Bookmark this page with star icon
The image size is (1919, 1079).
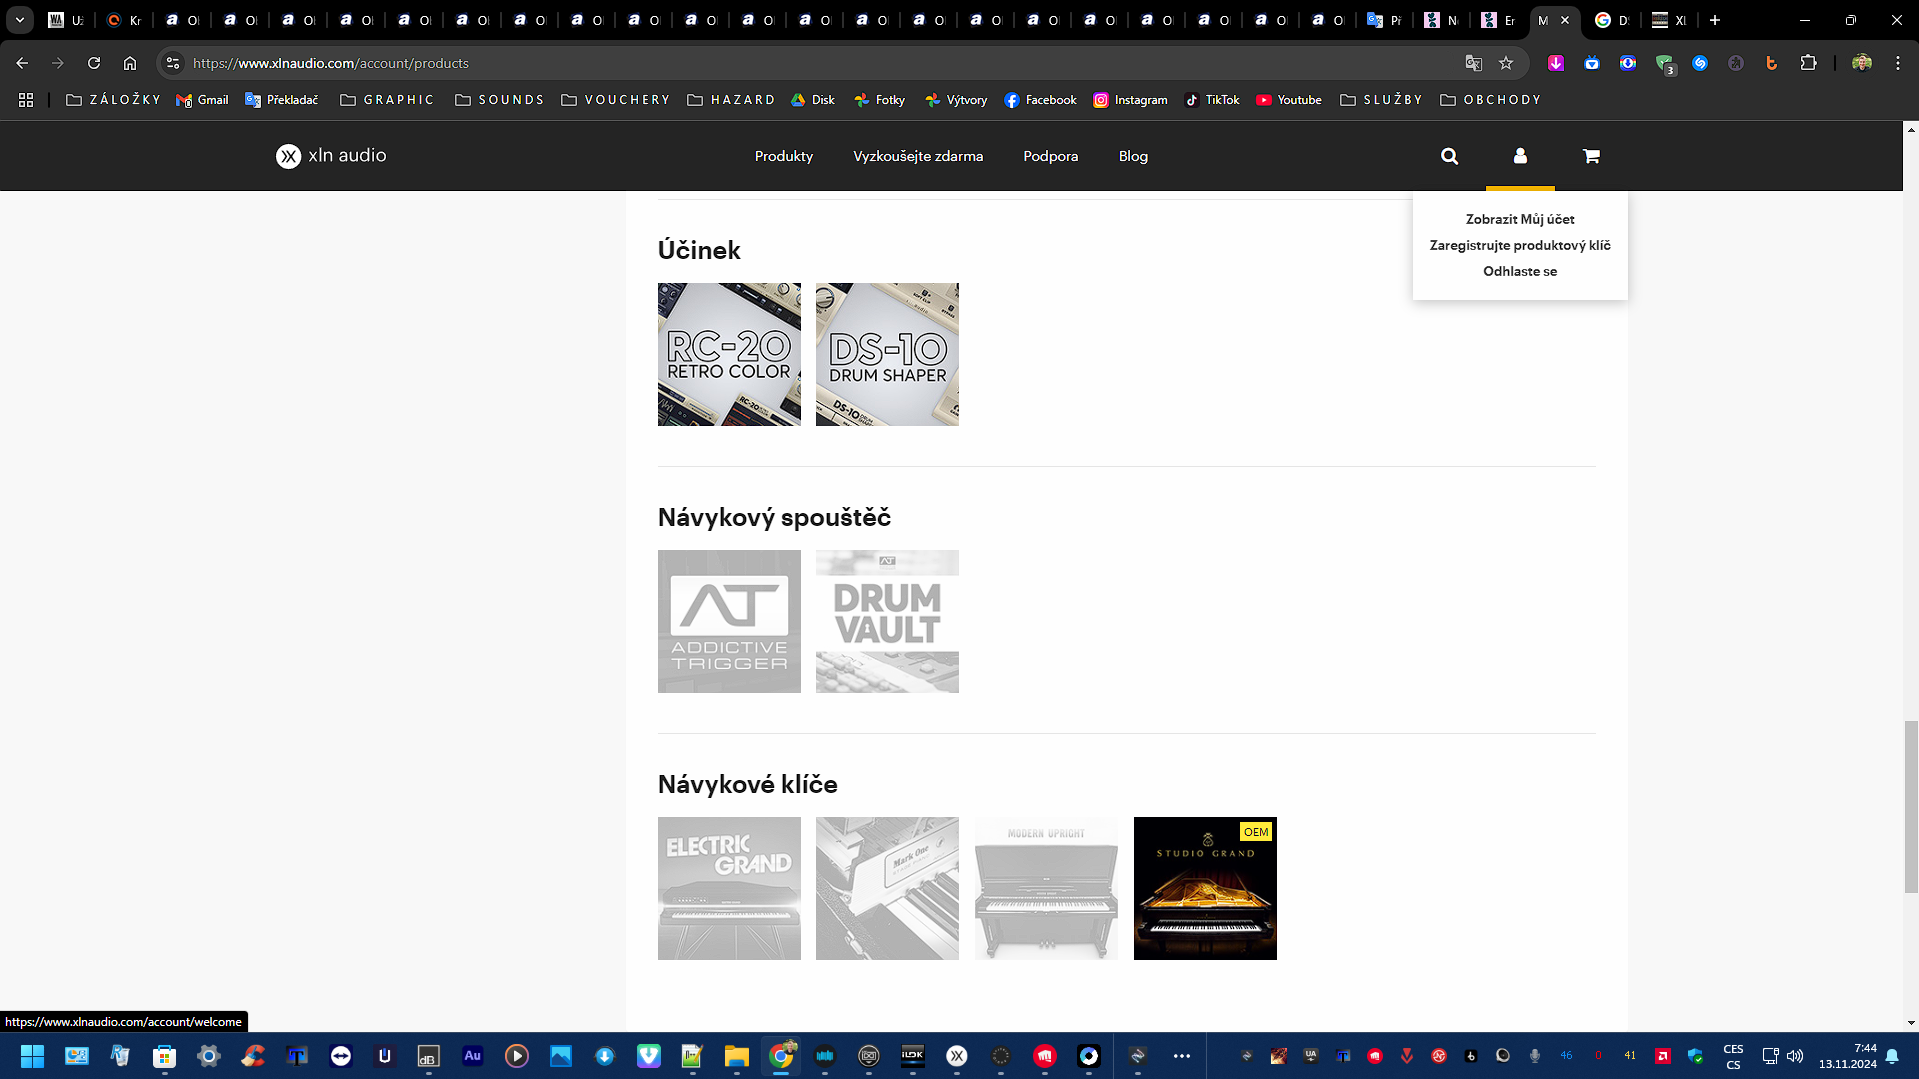click(x=1506, y=63)
